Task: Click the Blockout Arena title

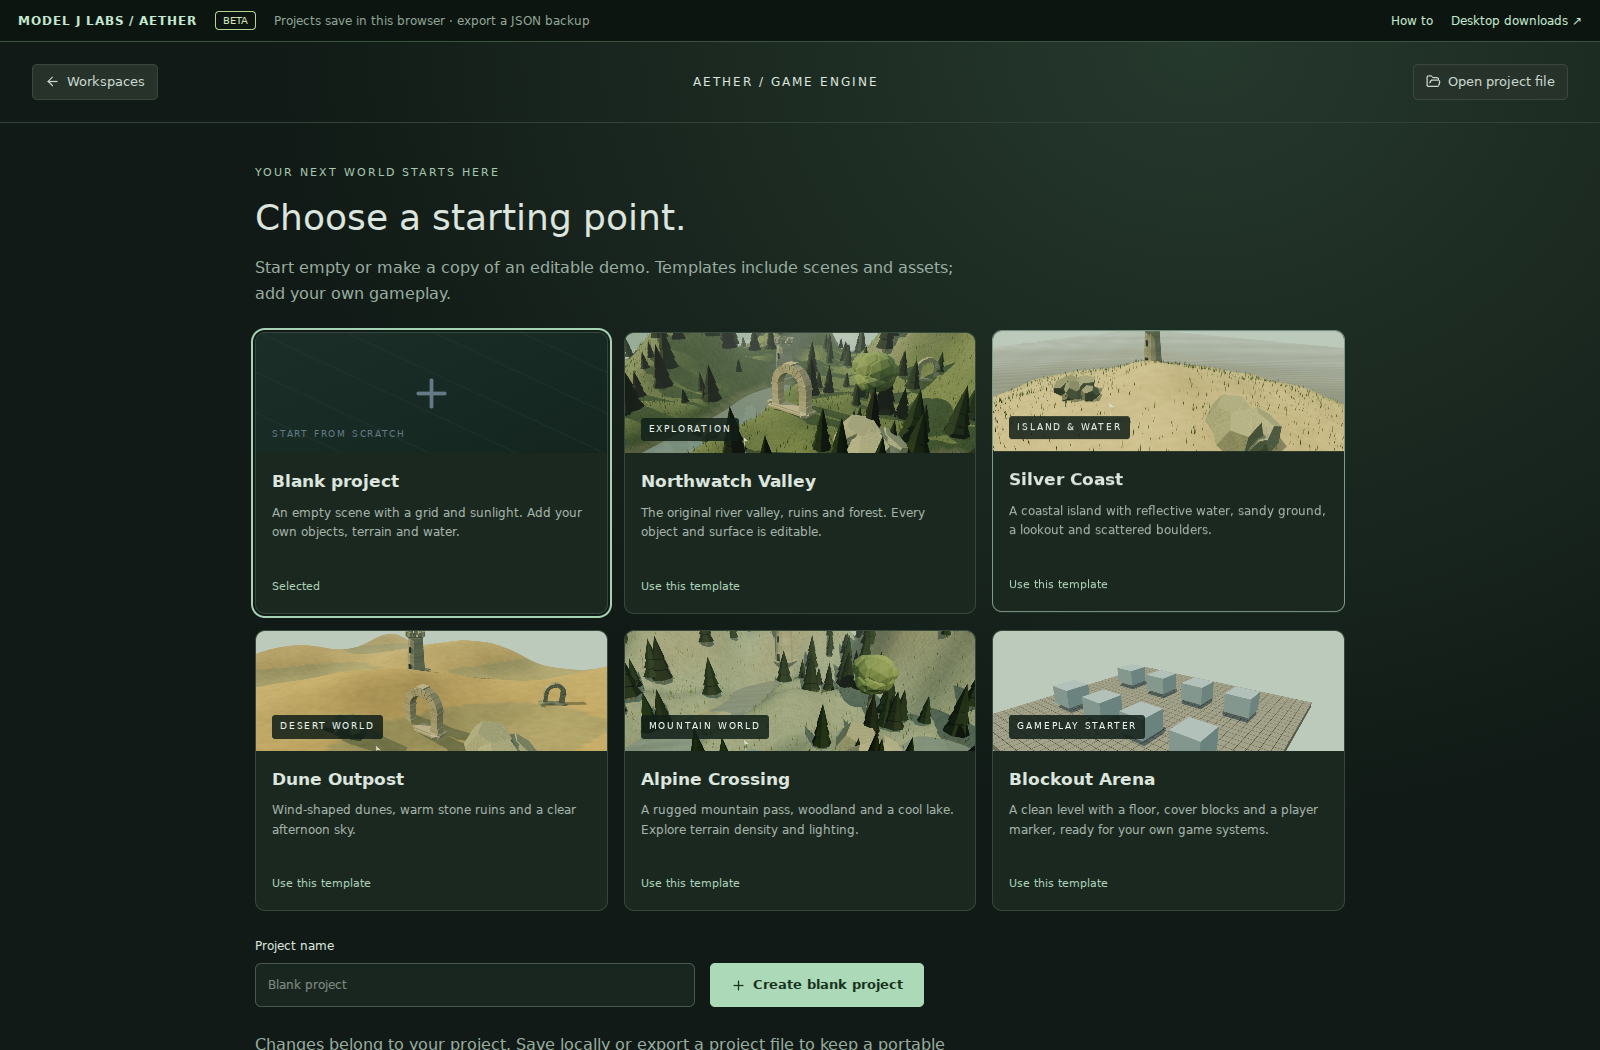Action: (x=1082, y=779)
